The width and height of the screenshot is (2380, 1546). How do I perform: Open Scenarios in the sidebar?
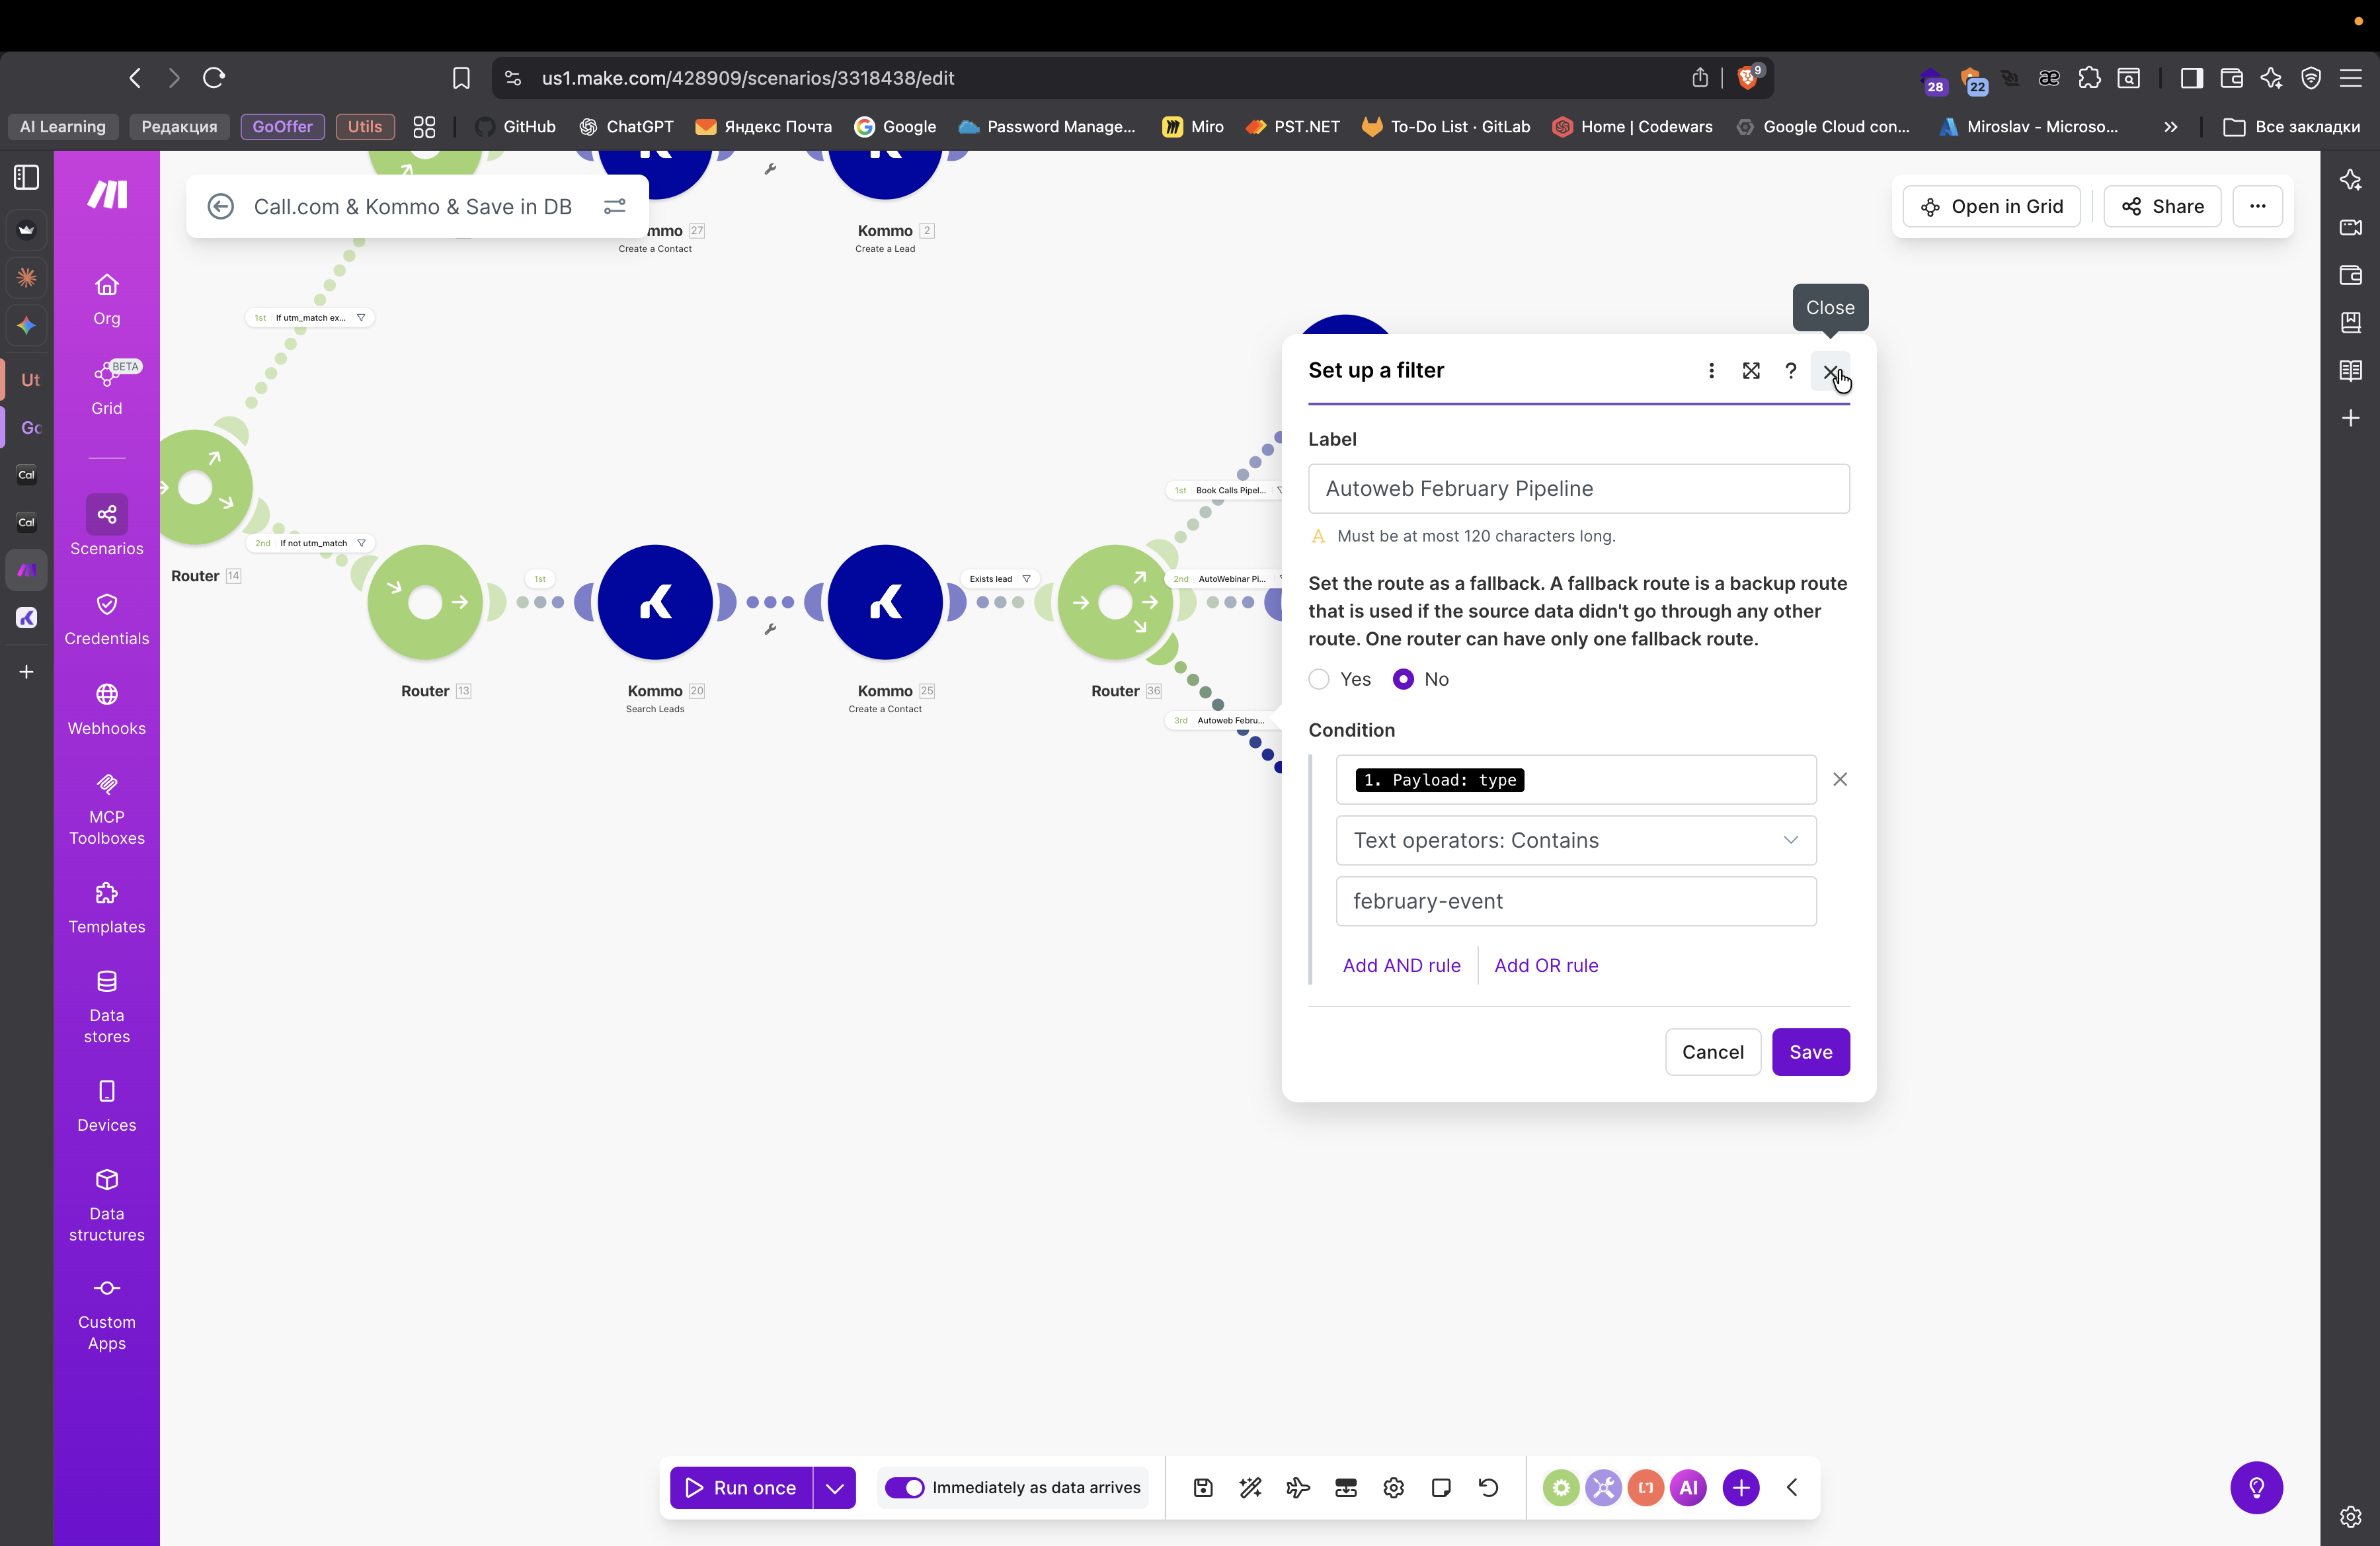[x=106, y=526]
